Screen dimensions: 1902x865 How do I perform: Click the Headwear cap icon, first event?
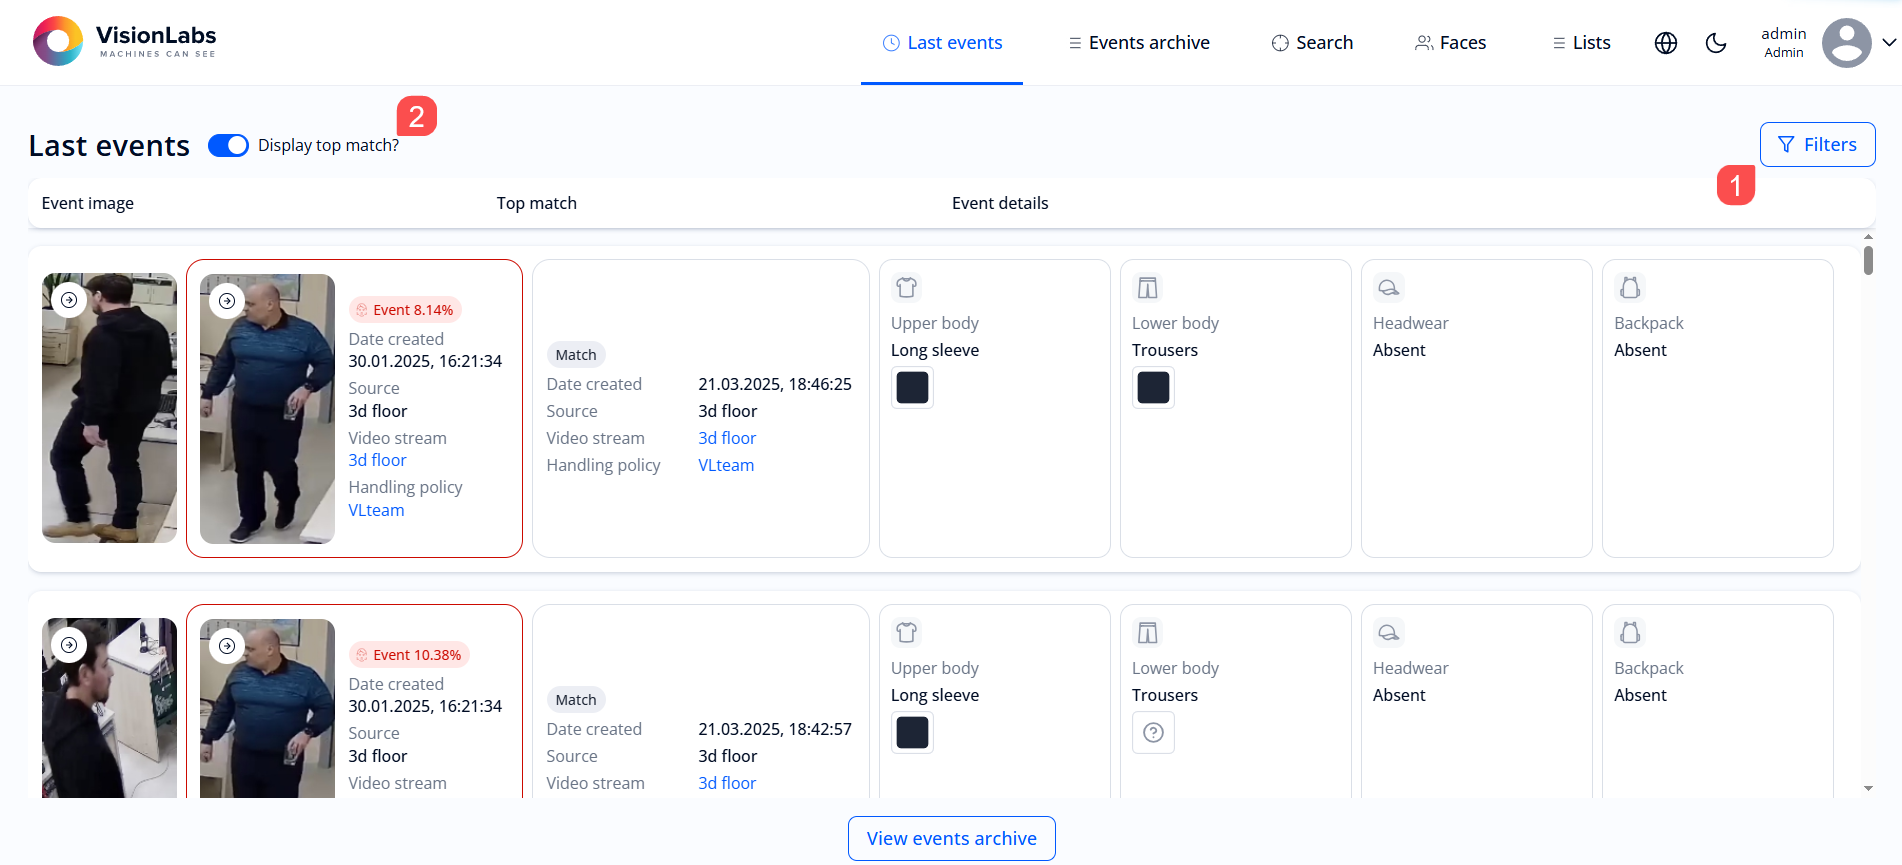click(x=1388, y=288)
